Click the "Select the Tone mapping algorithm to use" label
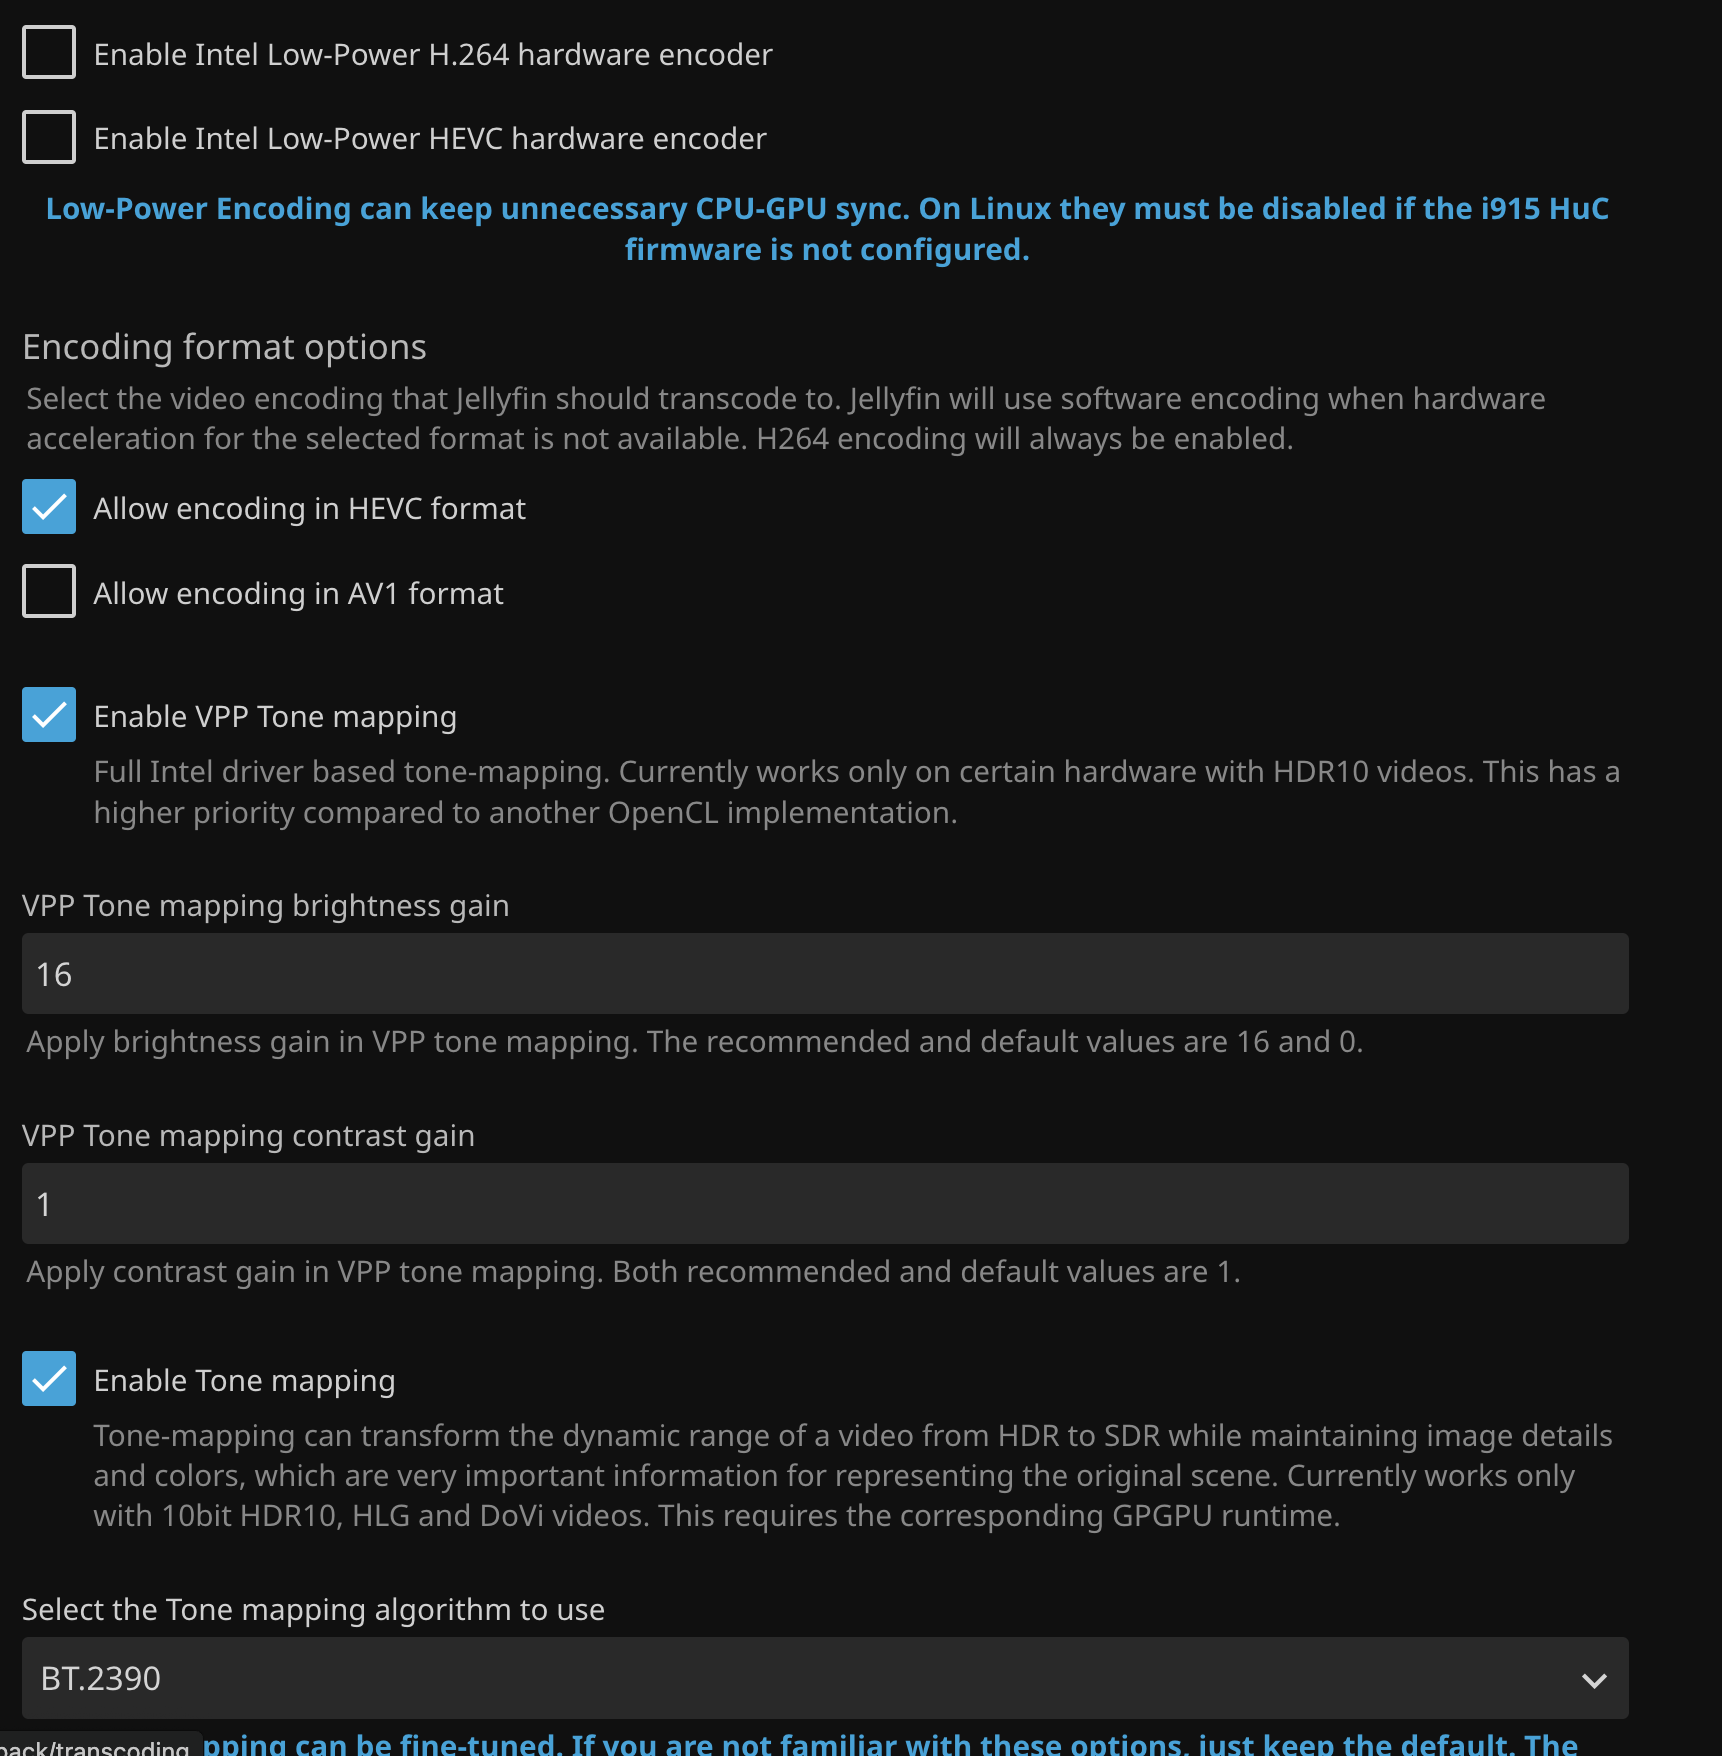The height and width of the screenshot is (1756, 1722). [313, 1610]
